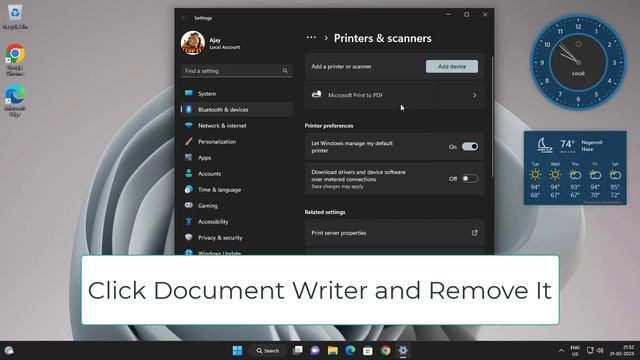This screenshot has width=640, height=360.
Task: Launch Edge from the taskbar
Action: pos(350,350)
